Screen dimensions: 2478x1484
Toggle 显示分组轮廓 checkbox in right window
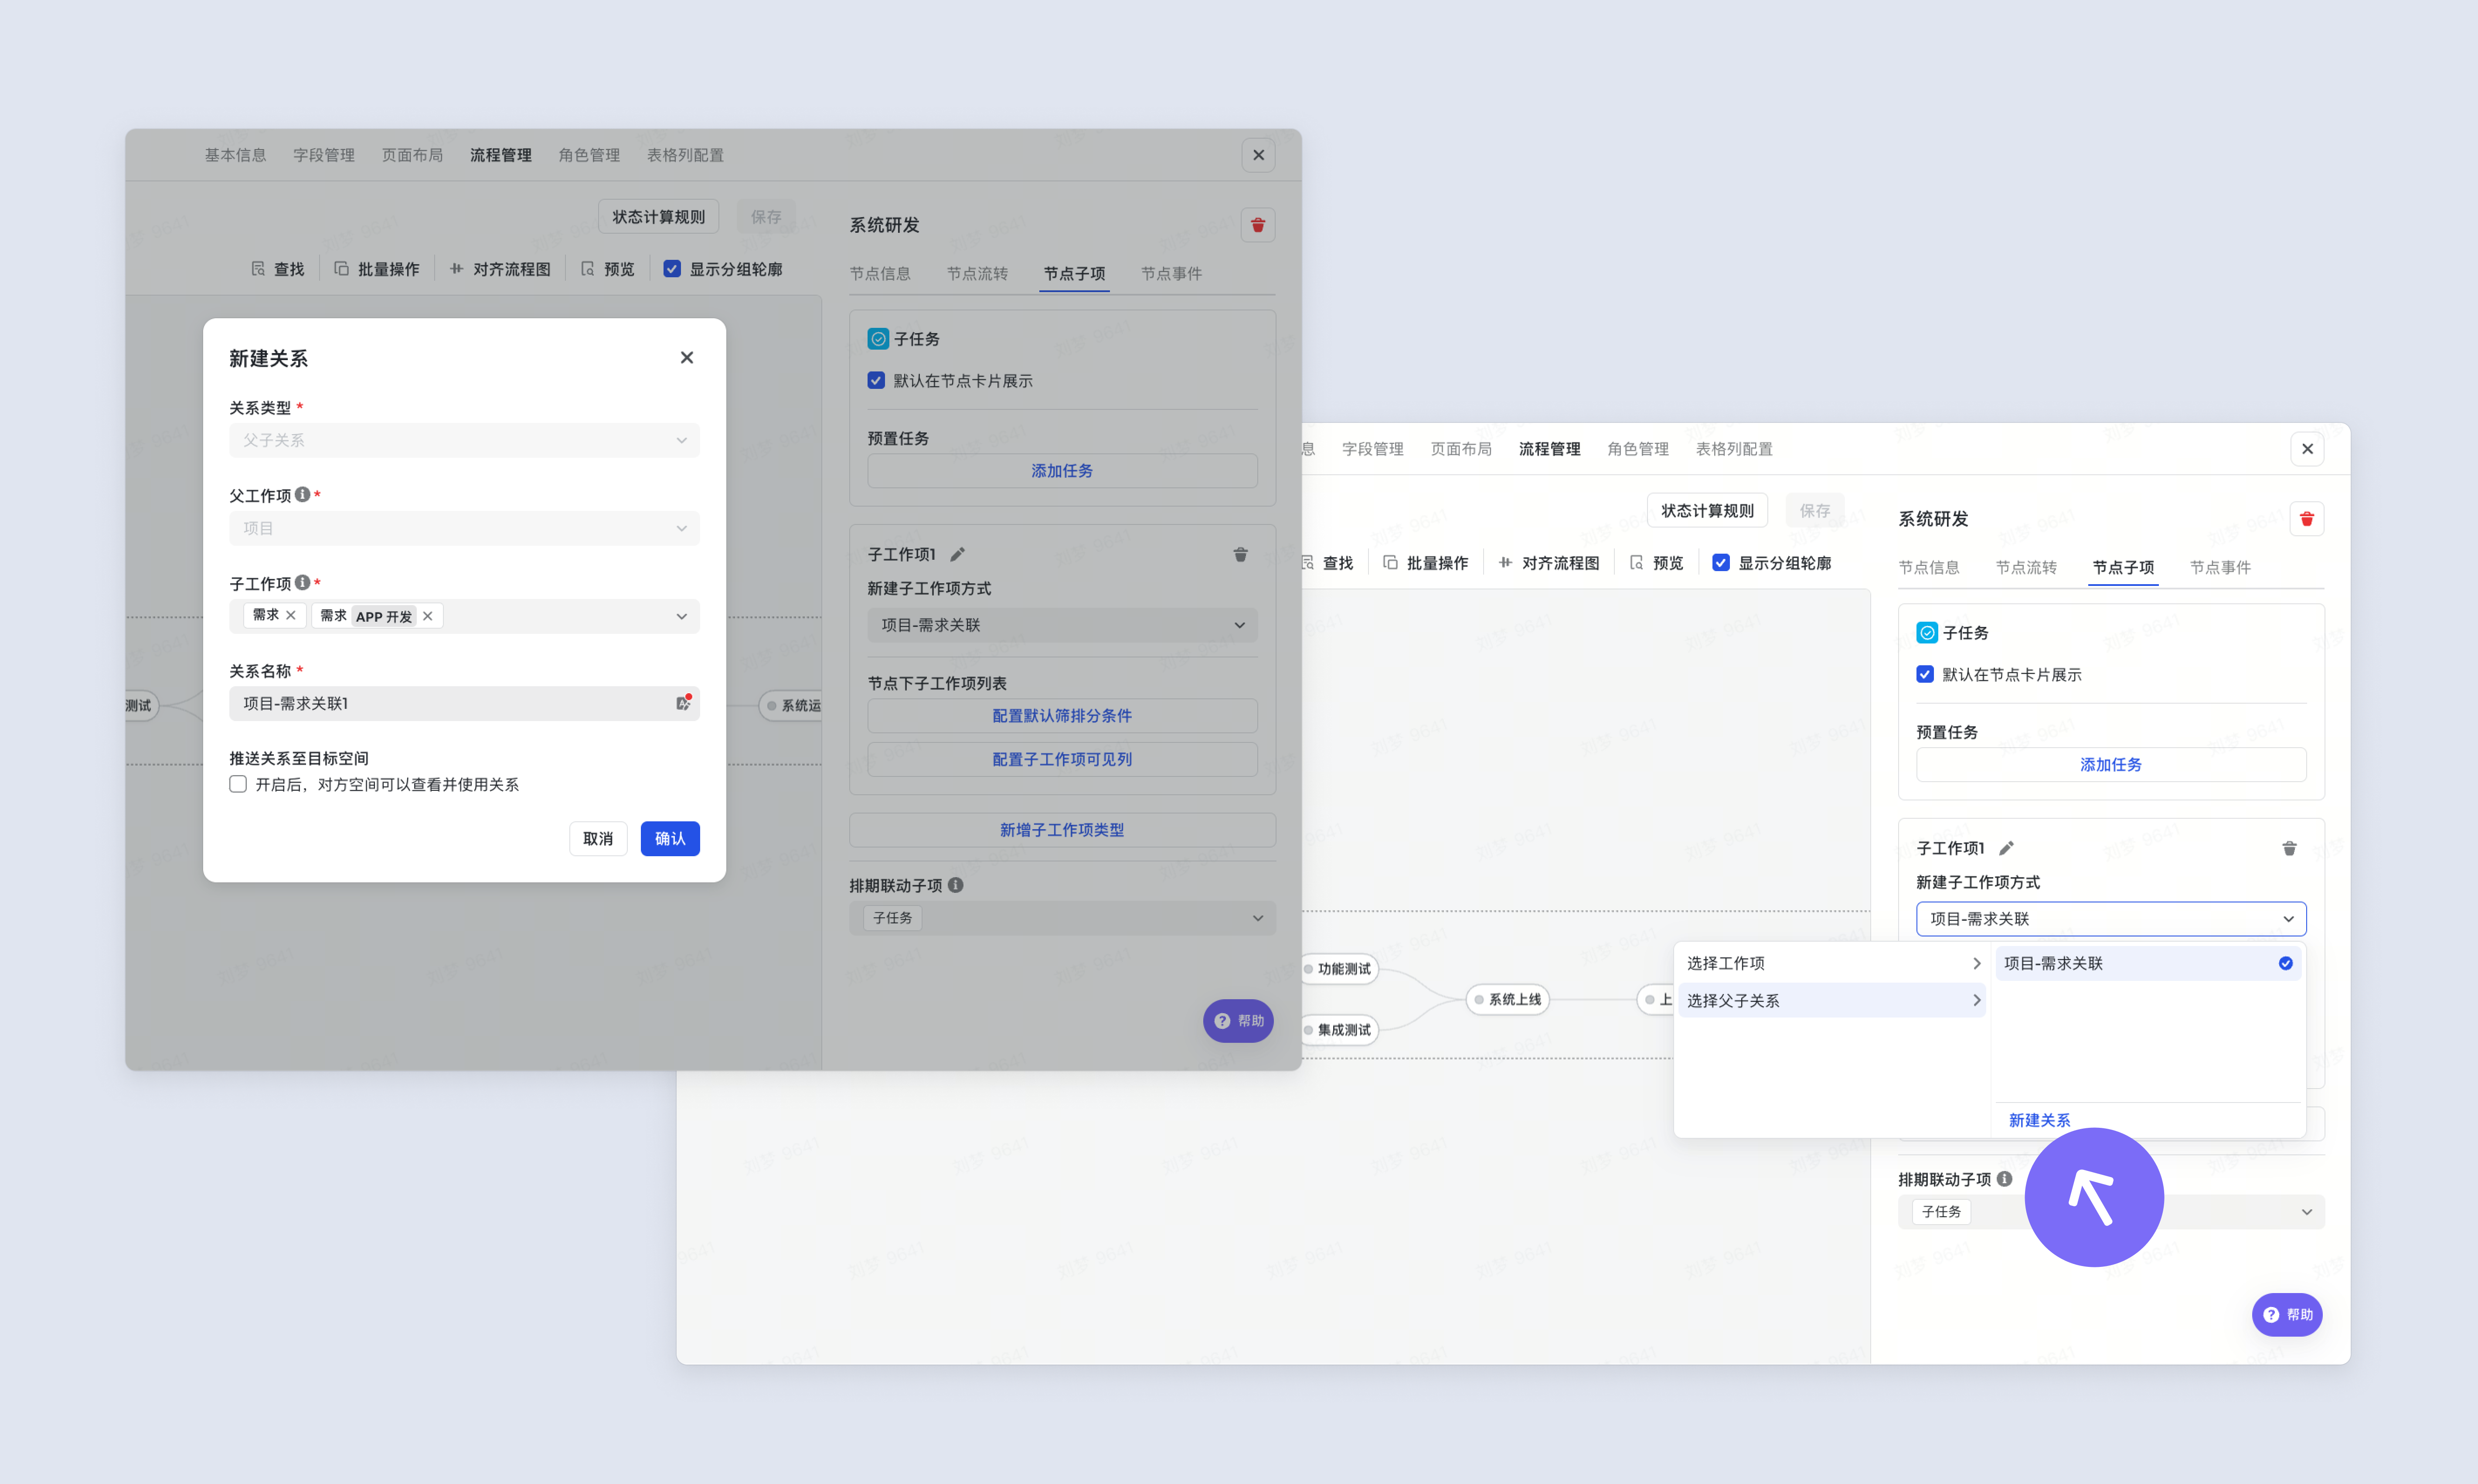click(1721, 563)
